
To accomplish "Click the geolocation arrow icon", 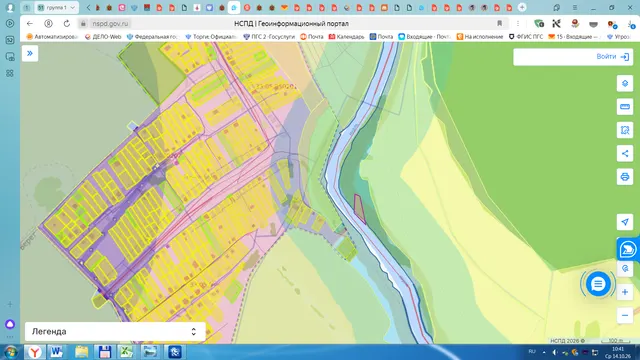I will point(624,222).
